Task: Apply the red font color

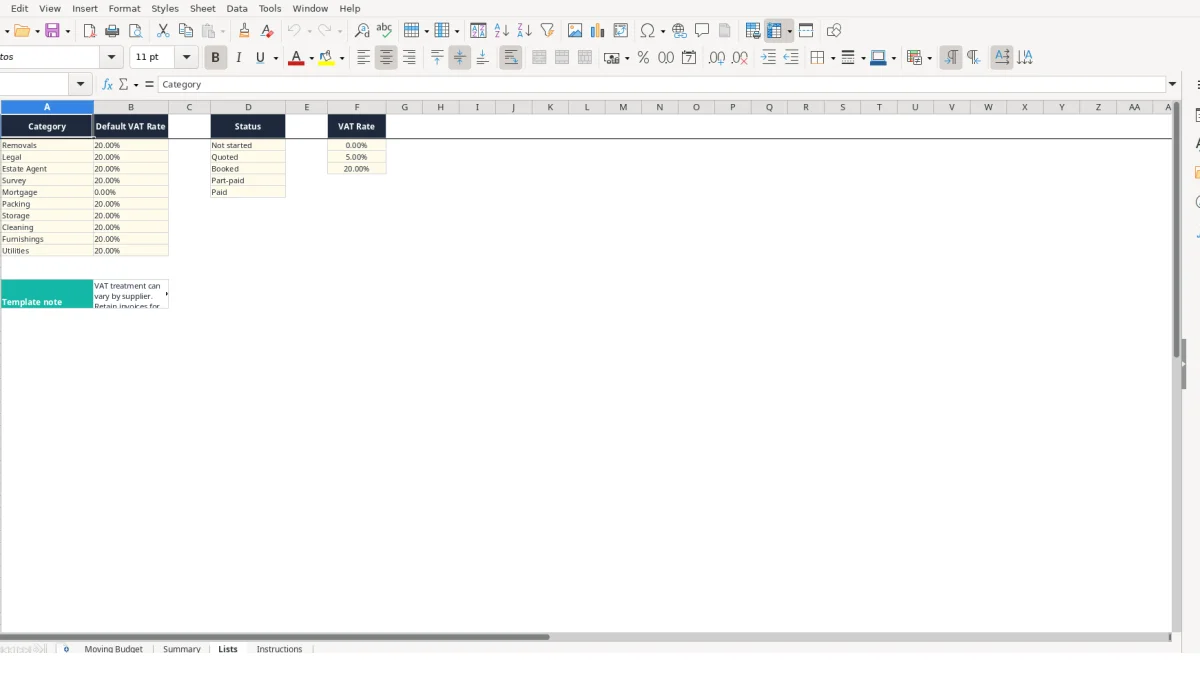Action: tap(295, 58)
